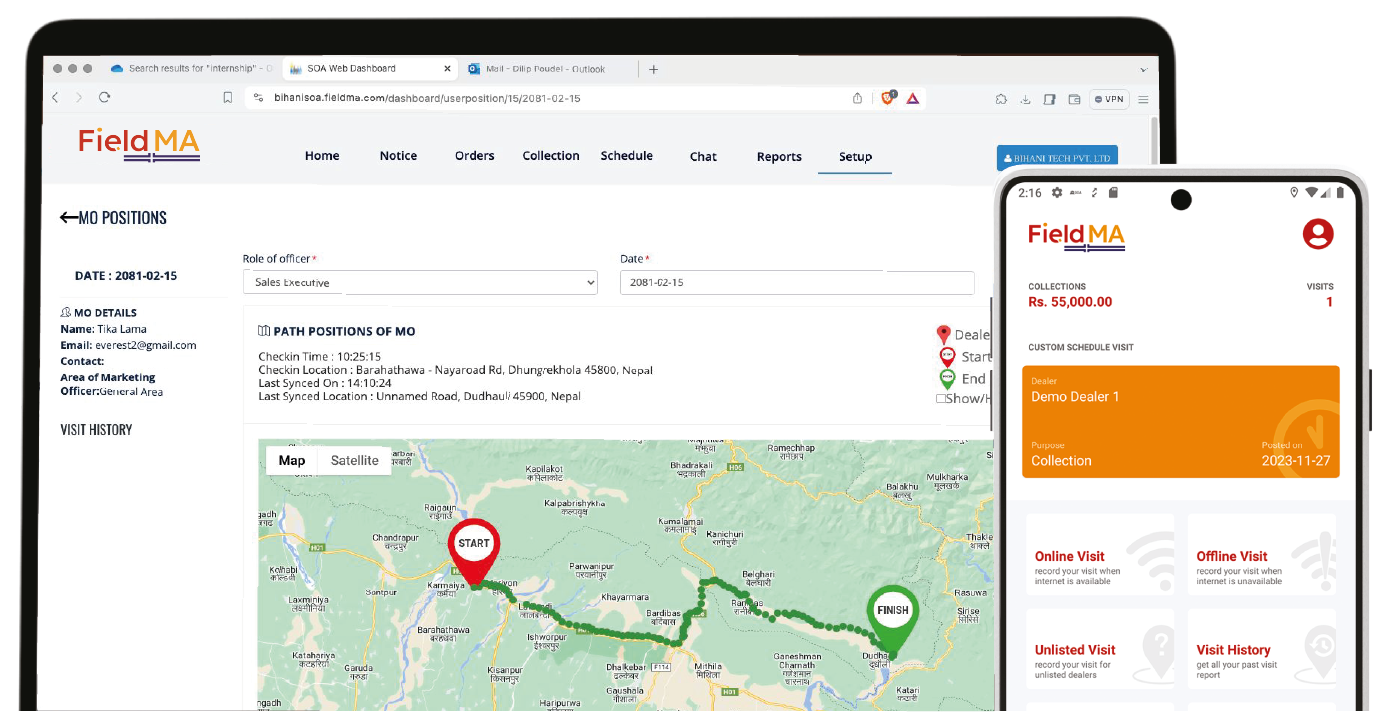Open a new browser tab with plus
Screen dimensions: 1391x712
[653, 69]
